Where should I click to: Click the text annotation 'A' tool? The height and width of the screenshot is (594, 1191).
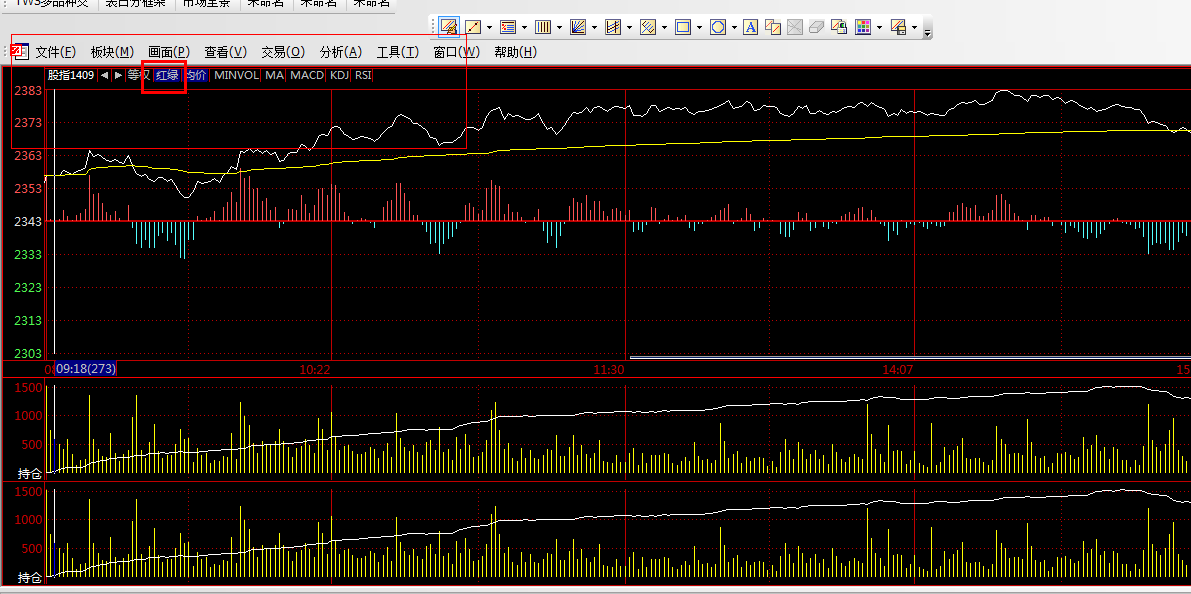click(x=750, y=27)
